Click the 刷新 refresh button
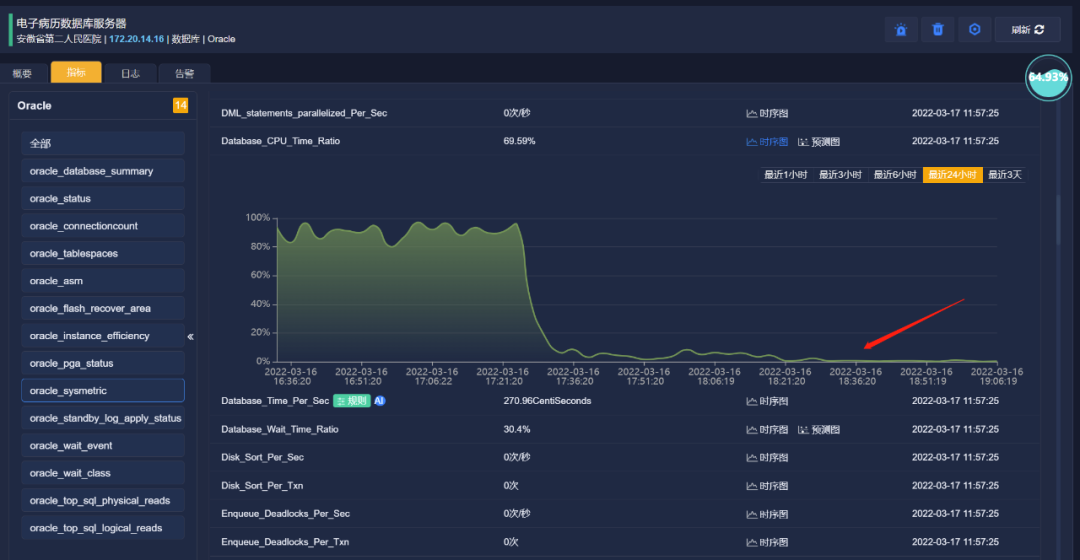Viewport: 1080px width, 560px height. point(1028,30)
